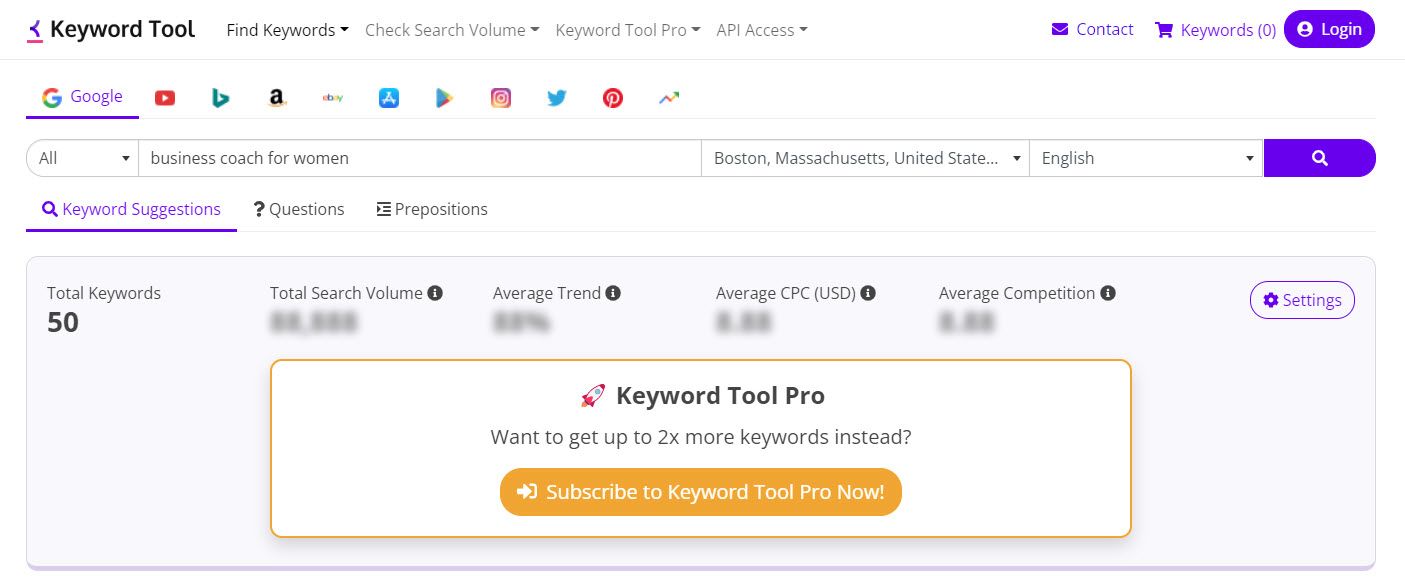Viewport: 1405px width, 580px height.
Task: Select the App Store keyword tab
Action: [x=389, y=98]
